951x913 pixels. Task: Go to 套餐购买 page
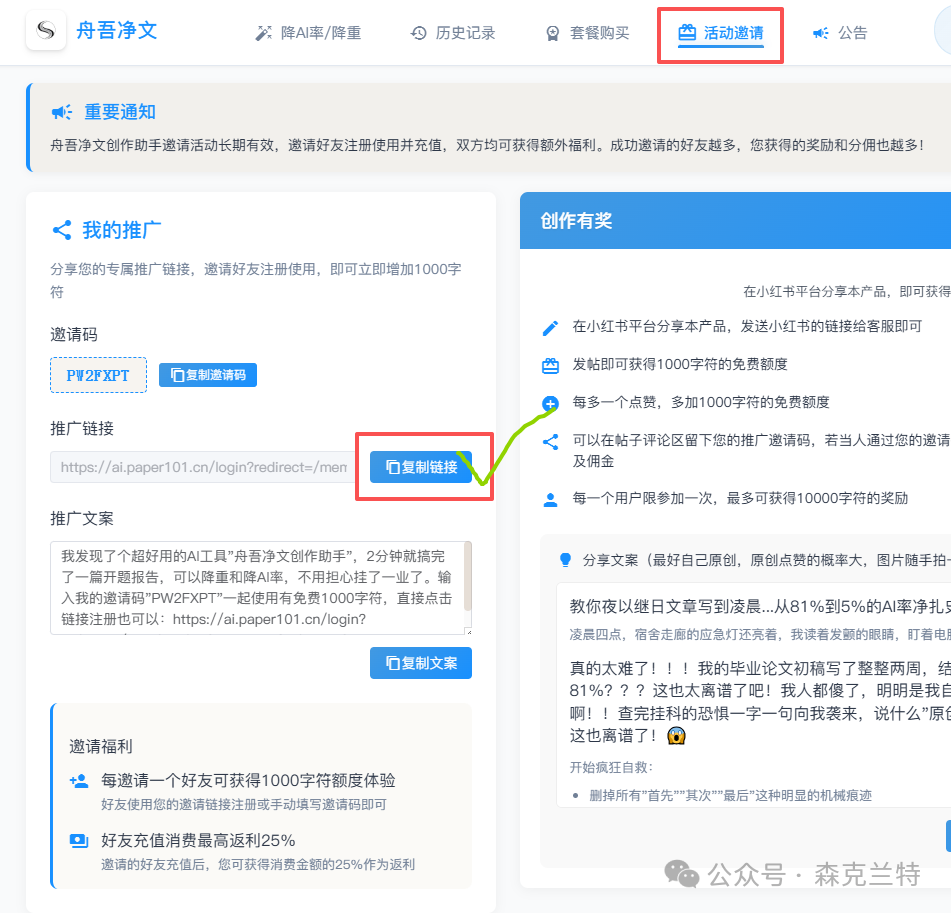click(x=587, y=33)
